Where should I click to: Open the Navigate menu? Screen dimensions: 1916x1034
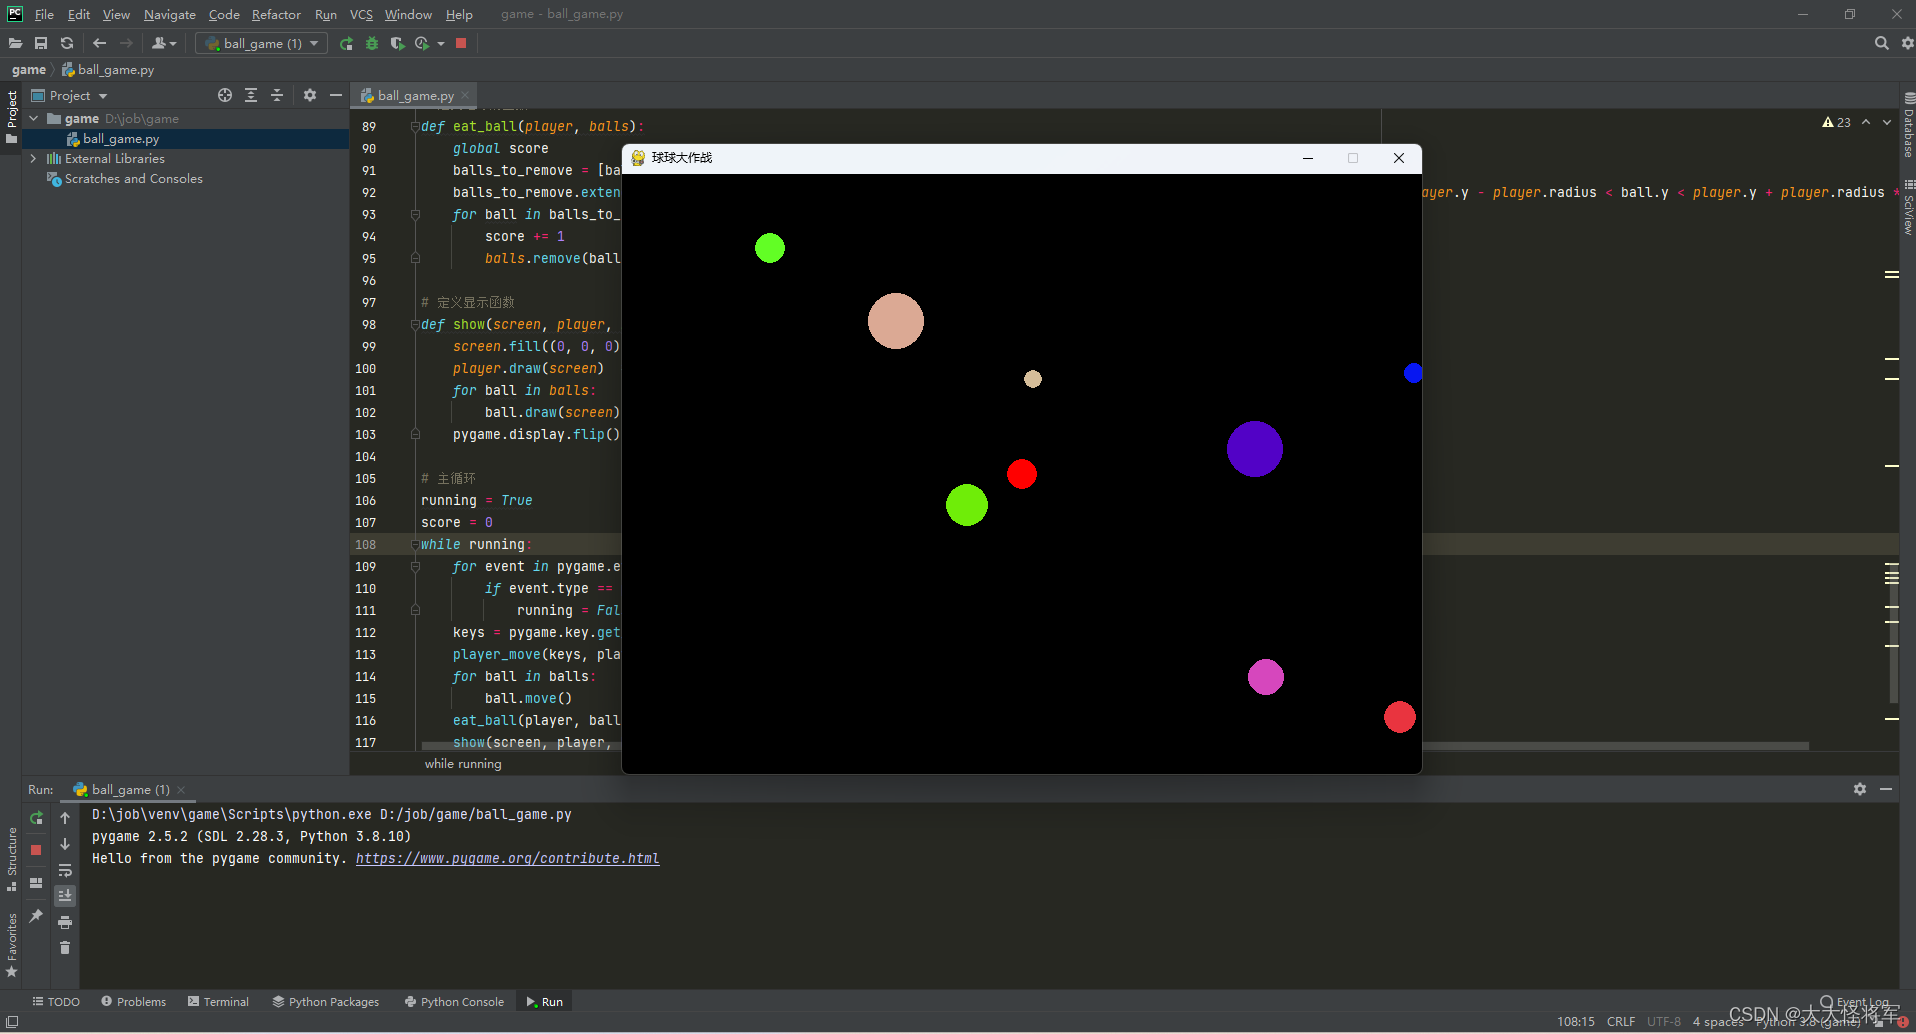170,14
